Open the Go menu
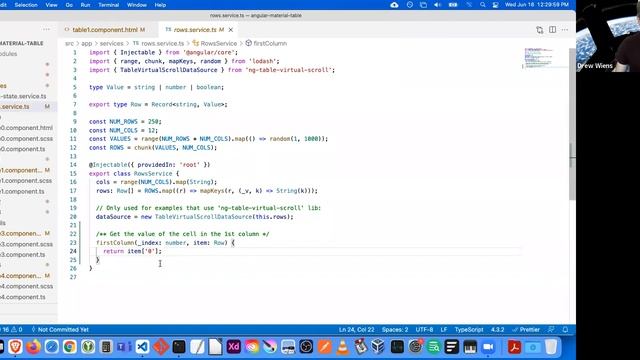The width and height of the screenshot is (640, 360). pos(69,5)
